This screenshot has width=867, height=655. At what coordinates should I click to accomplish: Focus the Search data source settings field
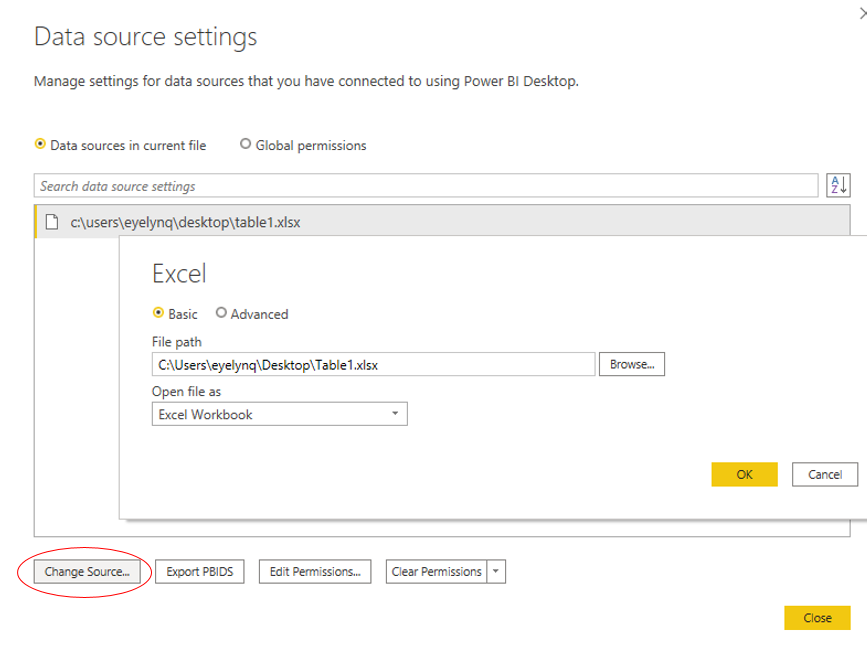pos(426,186)
